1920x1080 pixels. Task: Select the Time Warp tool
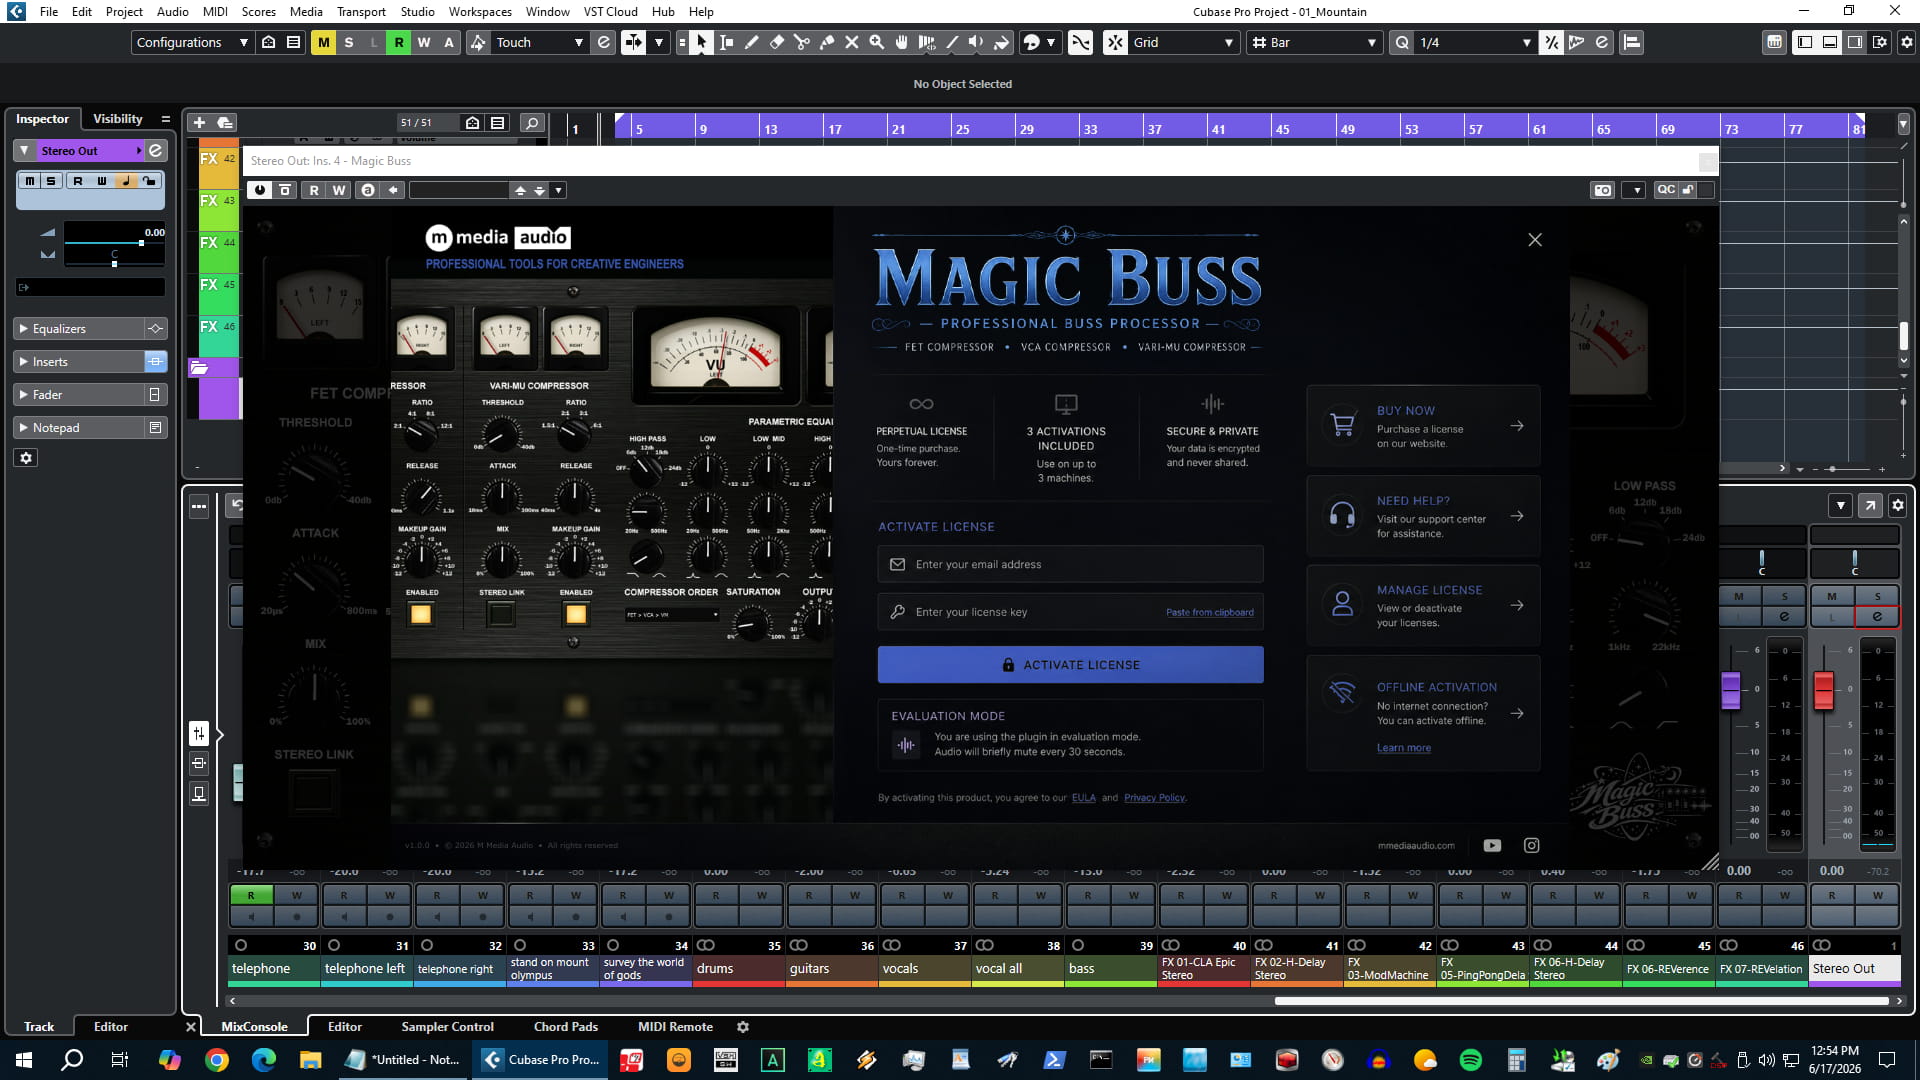[926, 42]
